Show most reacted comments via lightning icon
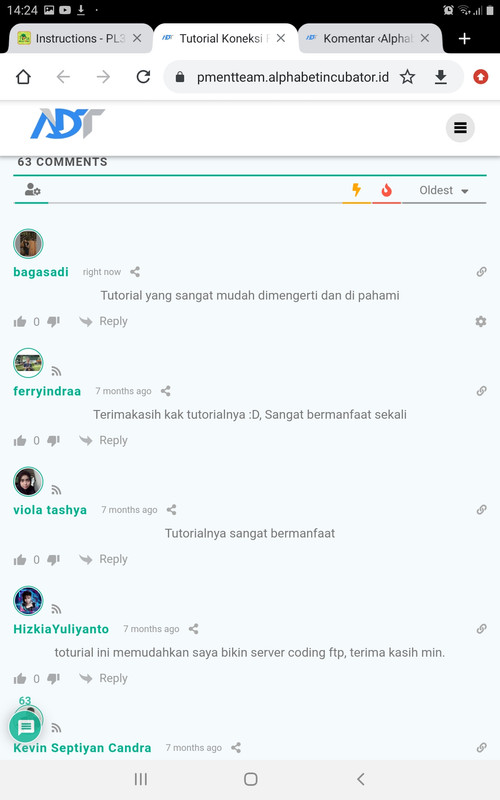This screenshot has height=800, width=500. click(357, 190)
